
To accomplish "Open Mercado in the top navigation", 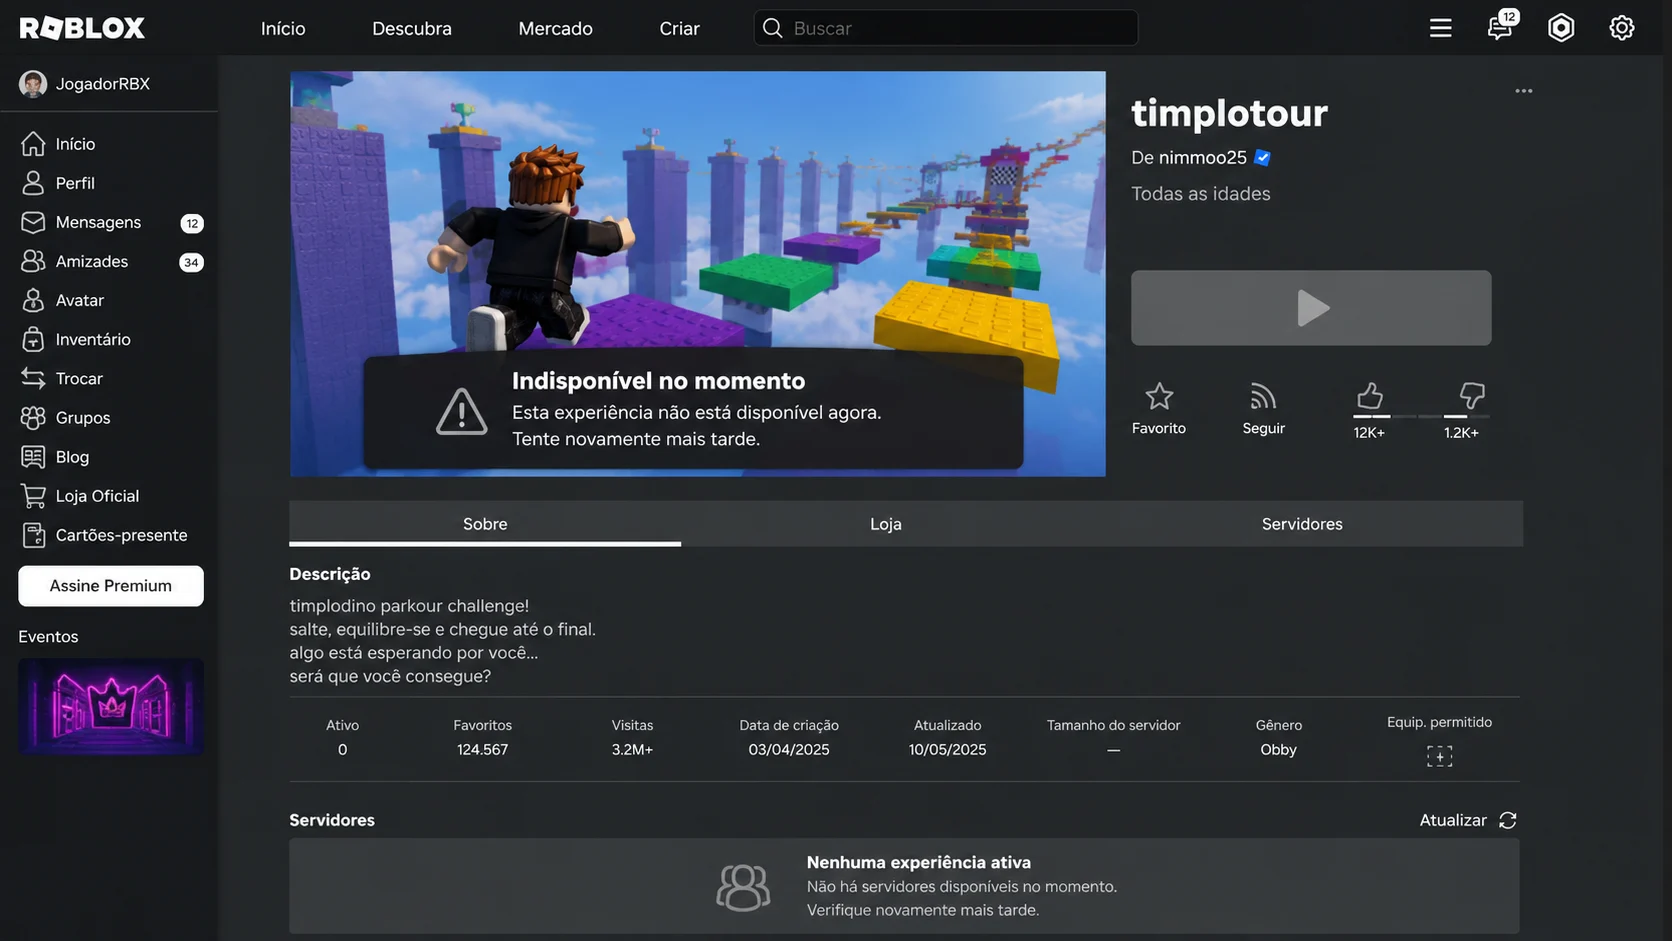I will pos(555,28).
